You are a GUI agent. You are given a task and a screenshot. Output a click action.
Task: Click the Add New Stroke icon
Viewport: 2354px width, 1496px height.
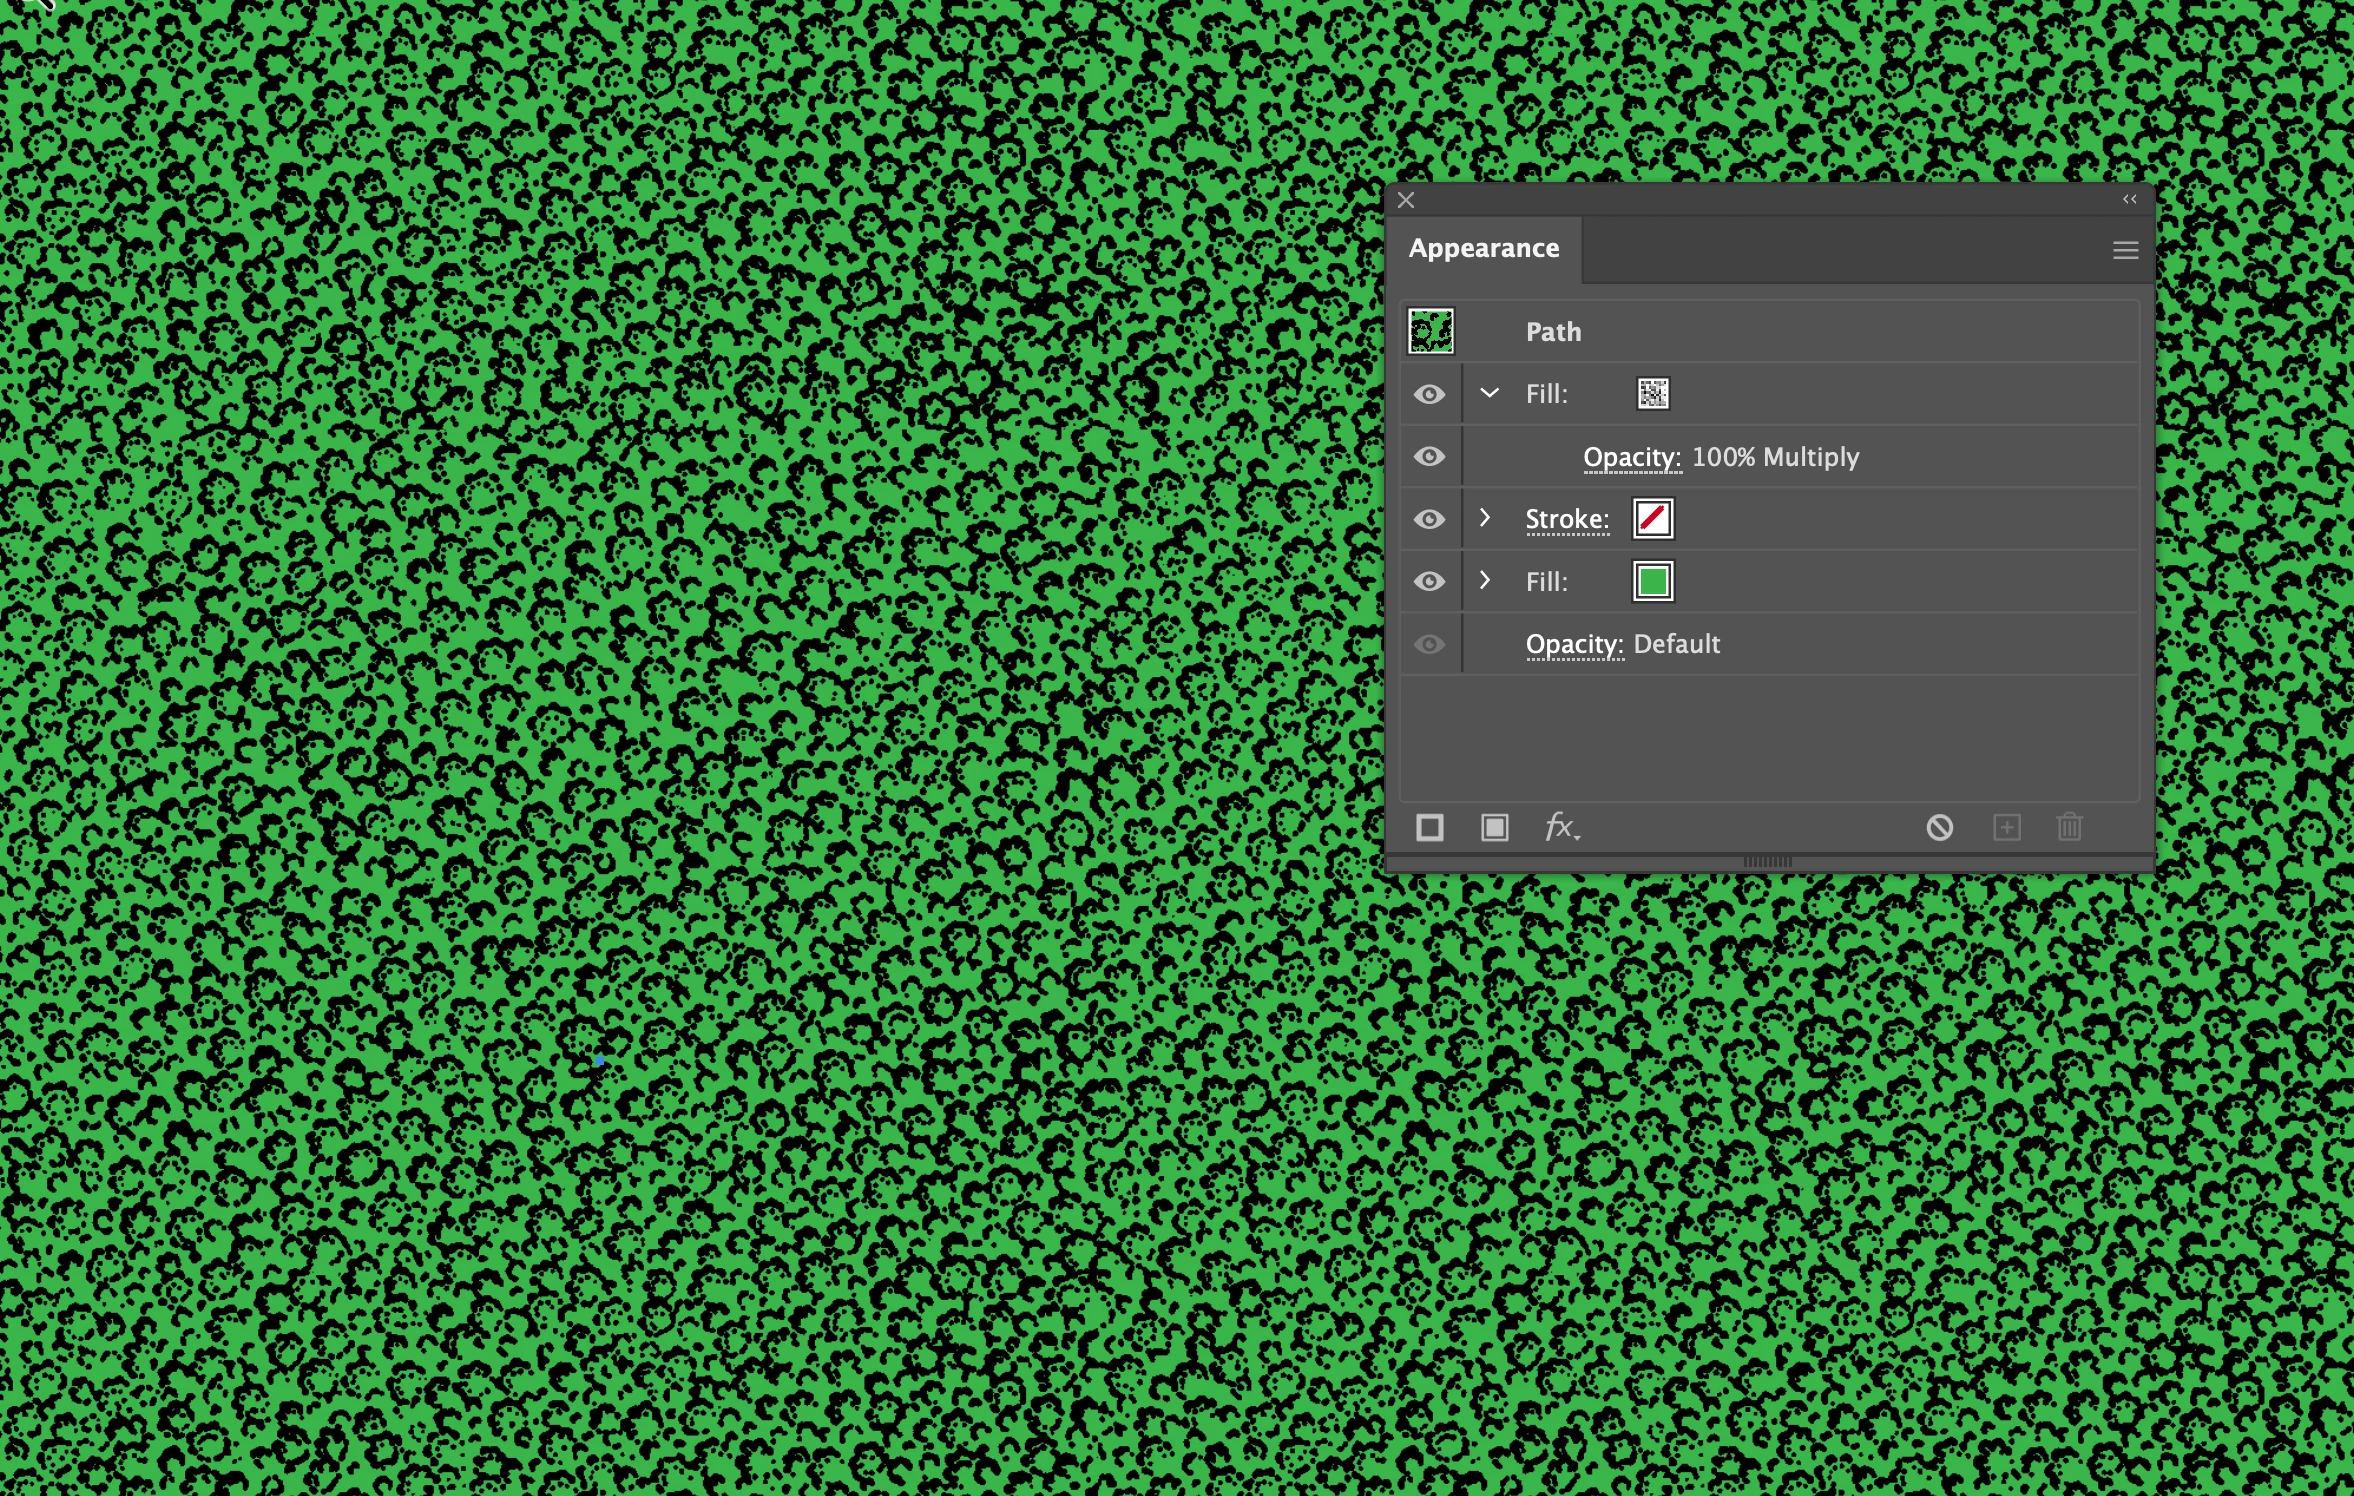[1430, 828]
